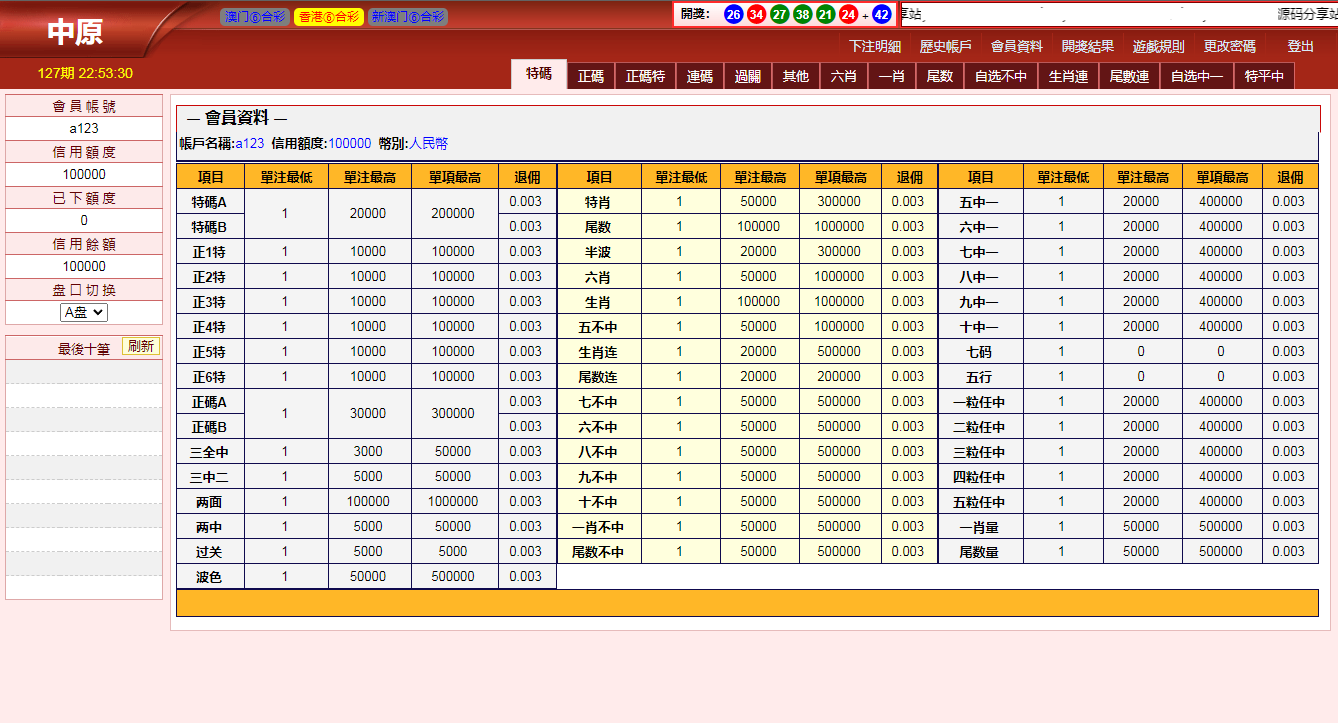Image resolution: width=1338 pixels, height=723 pixels.
Task: Go to 更改密碼 change password
Action: [1230, 46]
